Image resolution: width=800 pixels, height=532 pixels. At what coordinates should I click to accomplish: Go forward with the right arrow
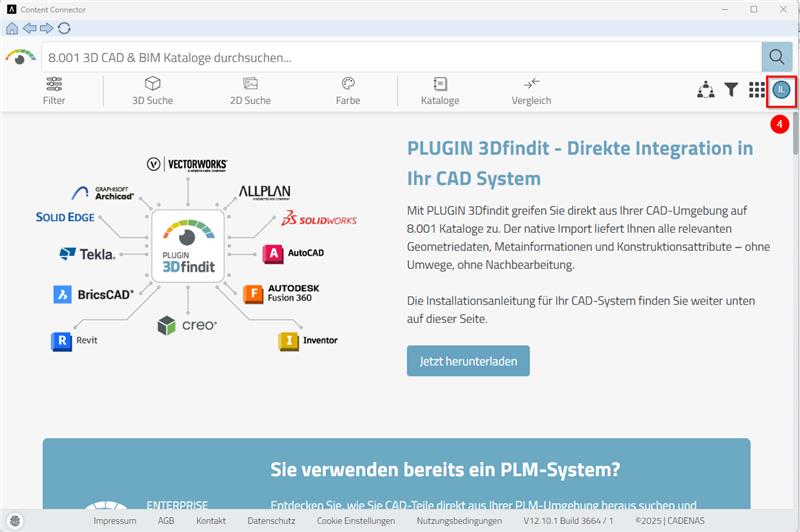(46, 28)
